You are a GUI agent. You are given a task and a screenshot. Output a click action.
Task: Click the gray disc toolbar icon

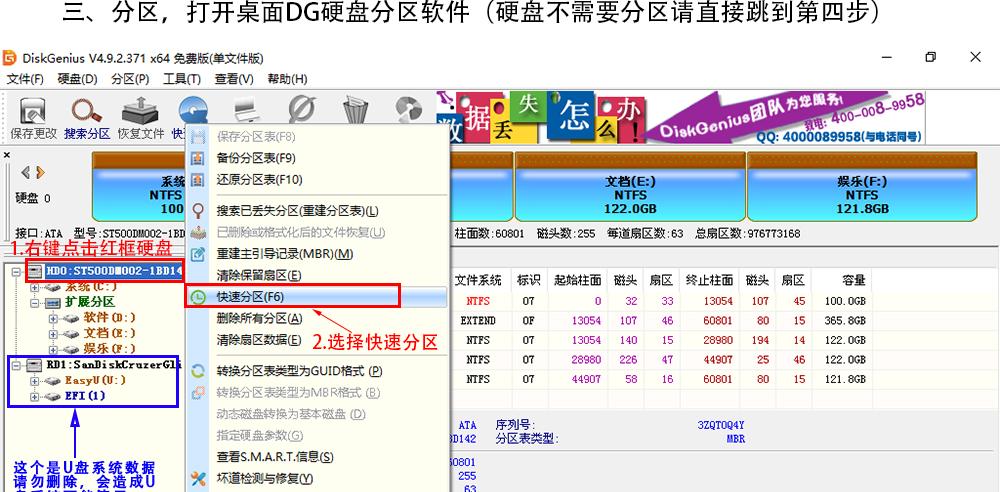[409, 110]
